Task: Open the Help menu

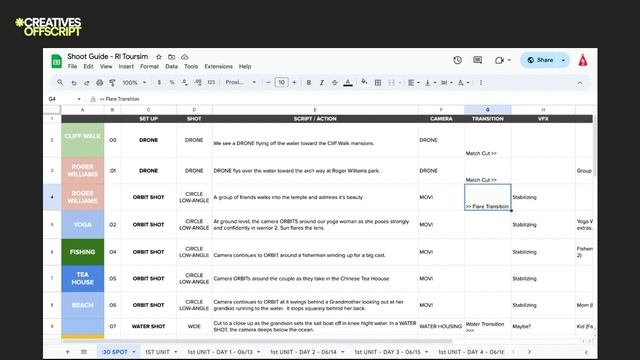Action: point(245,67)
